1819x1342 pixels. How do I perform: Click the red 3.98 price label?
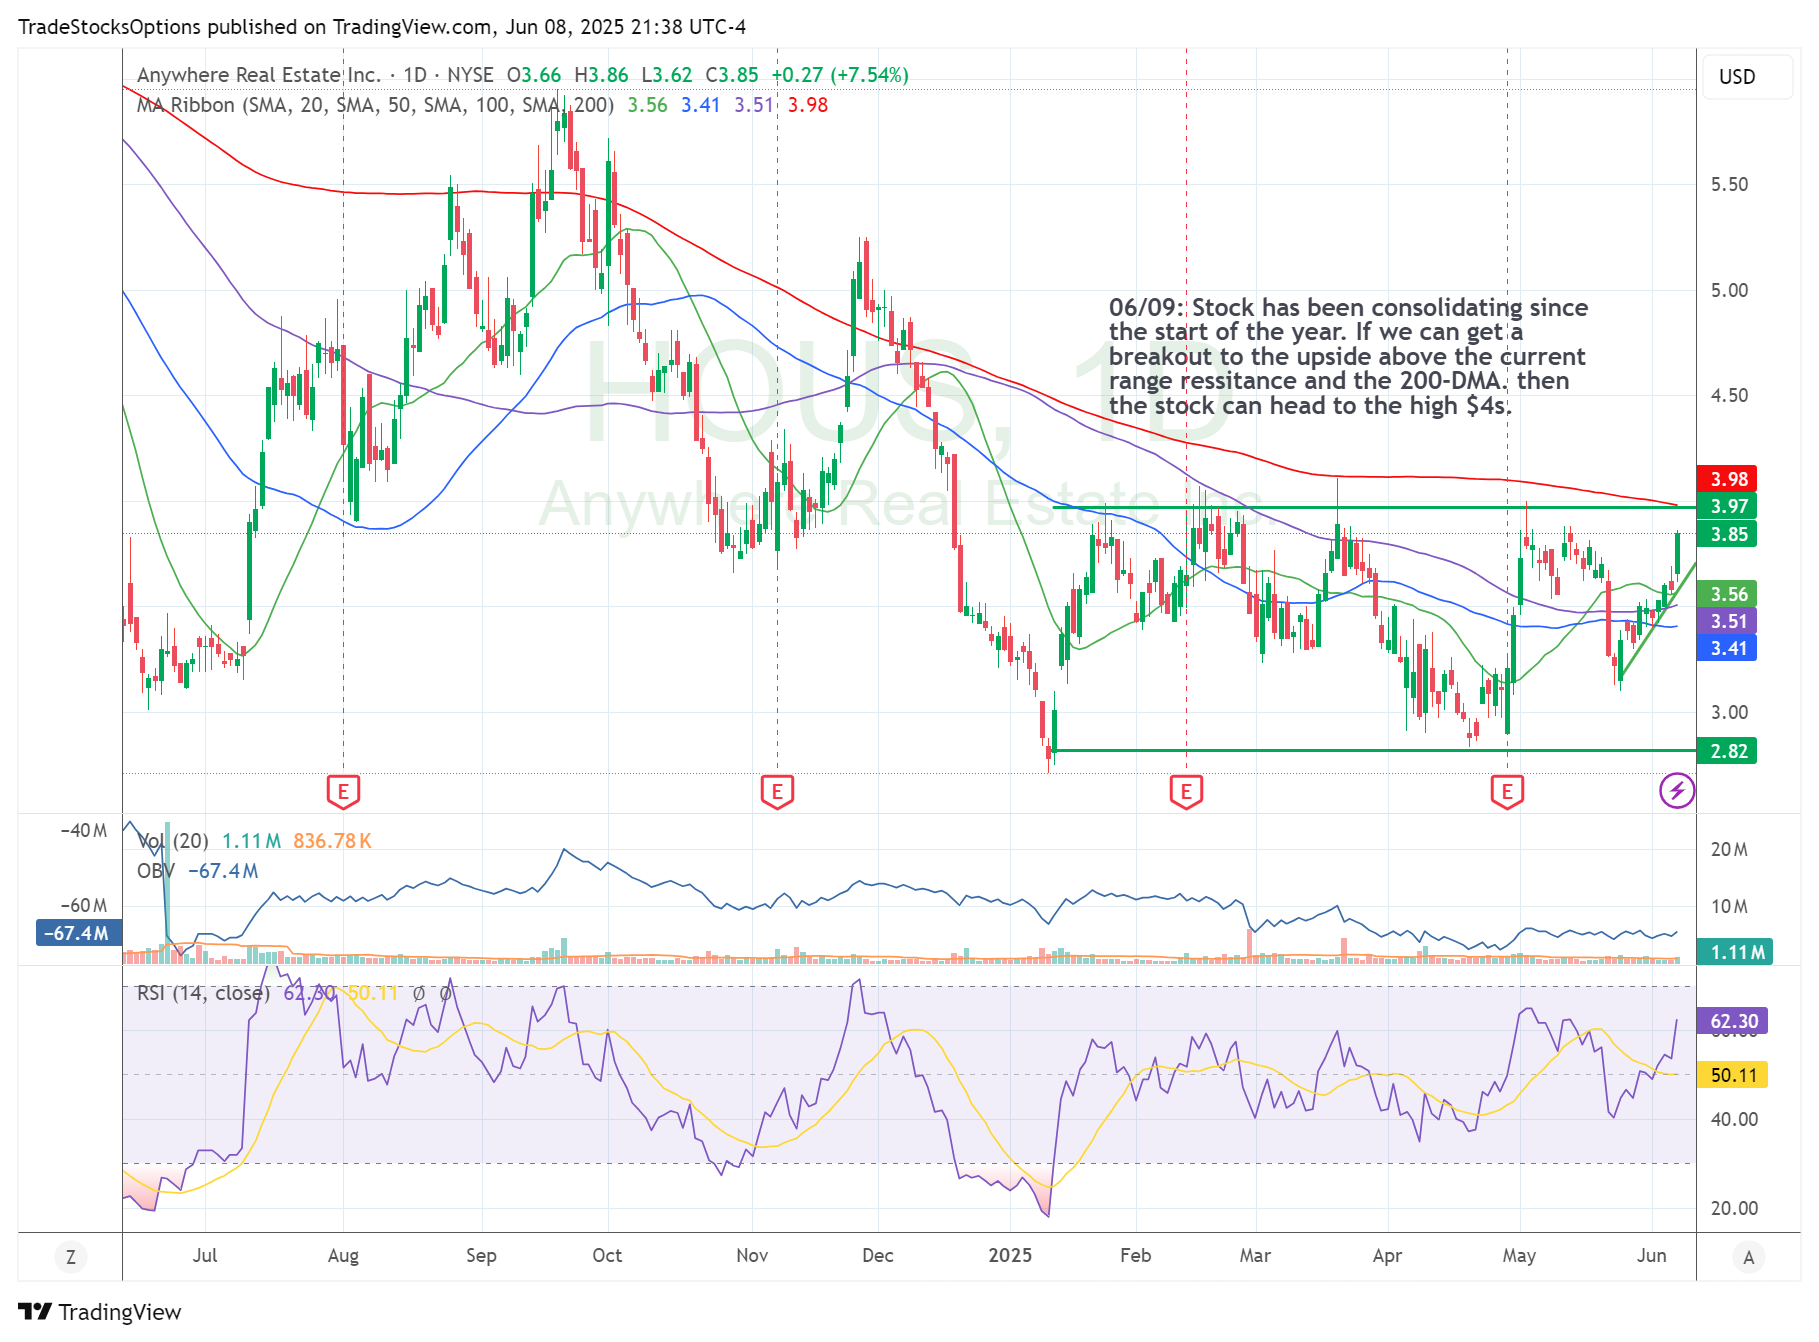click(1728, 479)
